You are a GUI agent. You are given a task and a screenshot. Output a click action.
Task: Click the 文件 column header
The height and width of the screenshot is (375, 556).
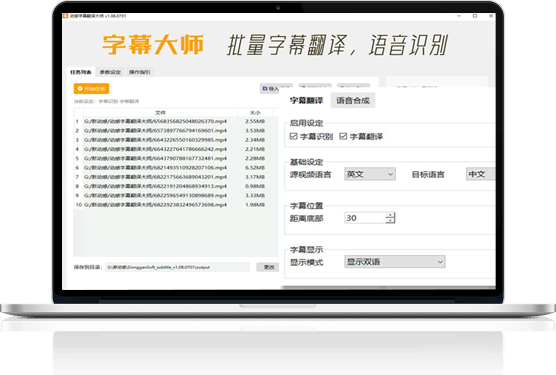click(160, 113)
